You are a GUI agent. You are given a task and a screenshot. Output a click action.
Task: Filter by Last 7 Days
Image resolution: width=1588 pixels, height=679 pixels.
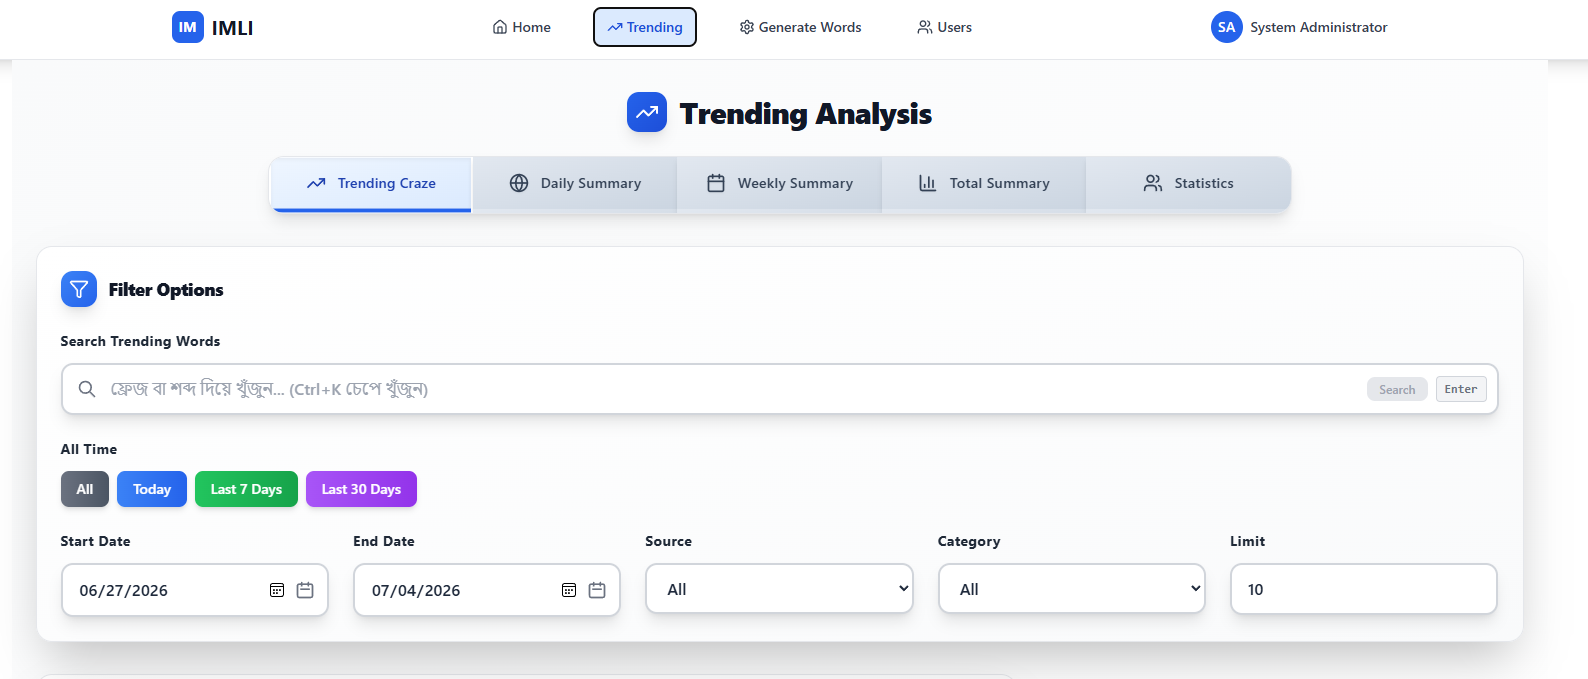246,489
